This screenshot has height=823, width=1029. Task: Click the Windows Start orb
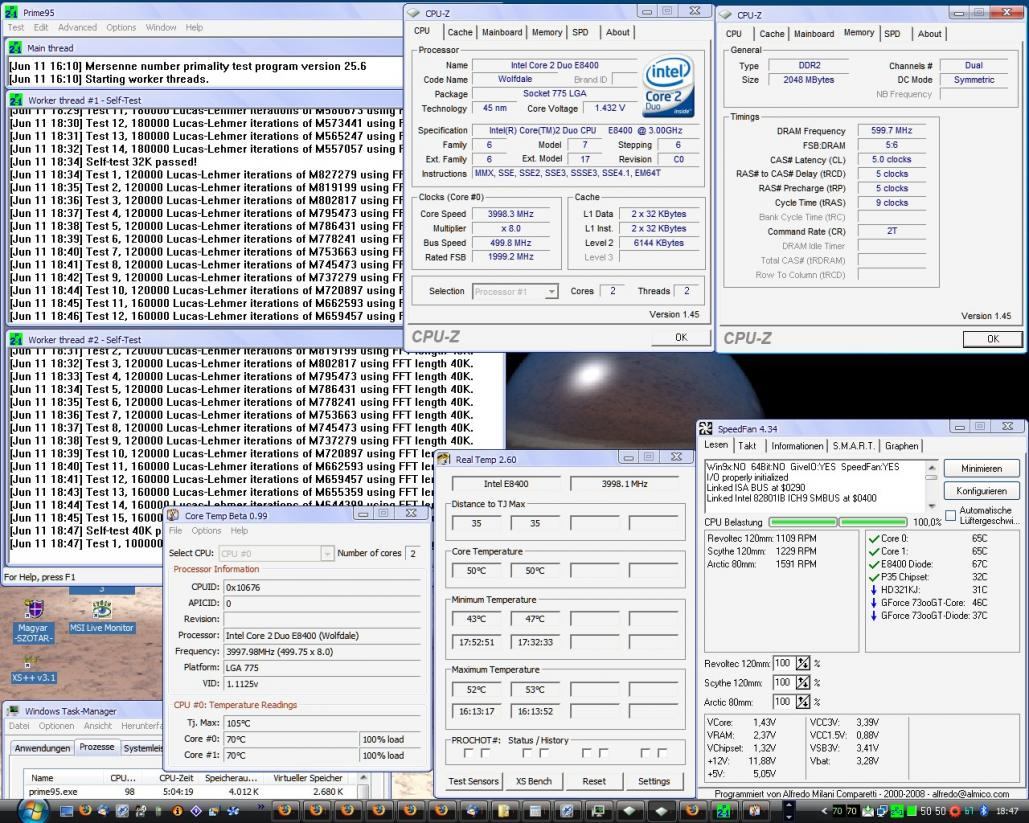[33, 811]
